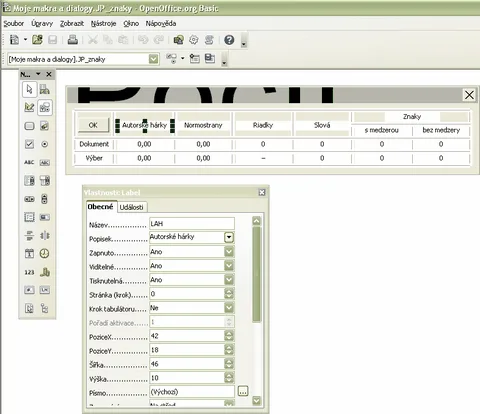The height and width of the screenshot is (414, 480).
Task: Switch to the Události tab
Action: point(132,207)
